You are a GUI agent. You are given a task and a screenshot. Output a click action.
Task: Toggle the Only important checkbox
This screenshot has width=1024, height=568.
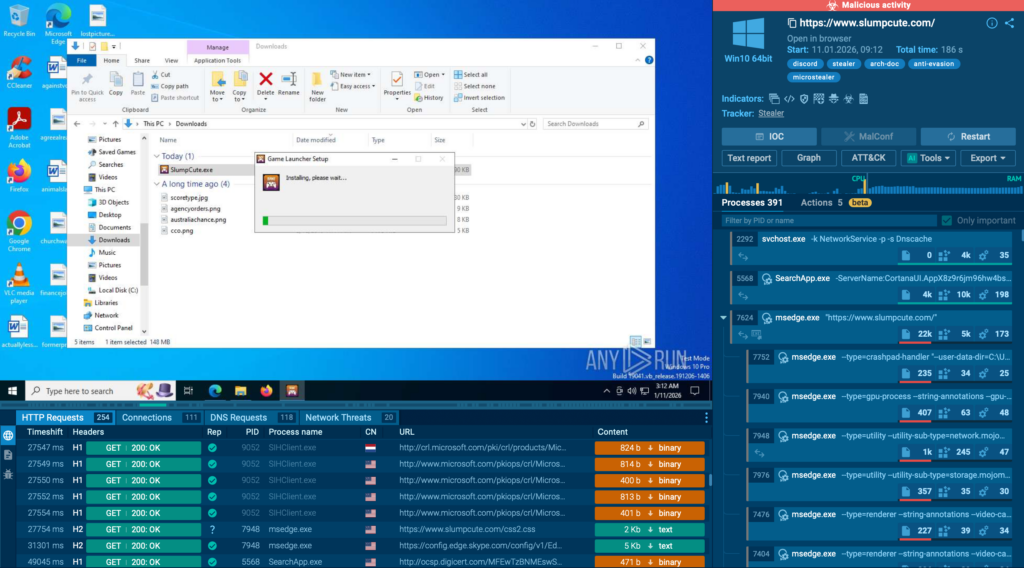pyautogui.click(x=946, y=220)
